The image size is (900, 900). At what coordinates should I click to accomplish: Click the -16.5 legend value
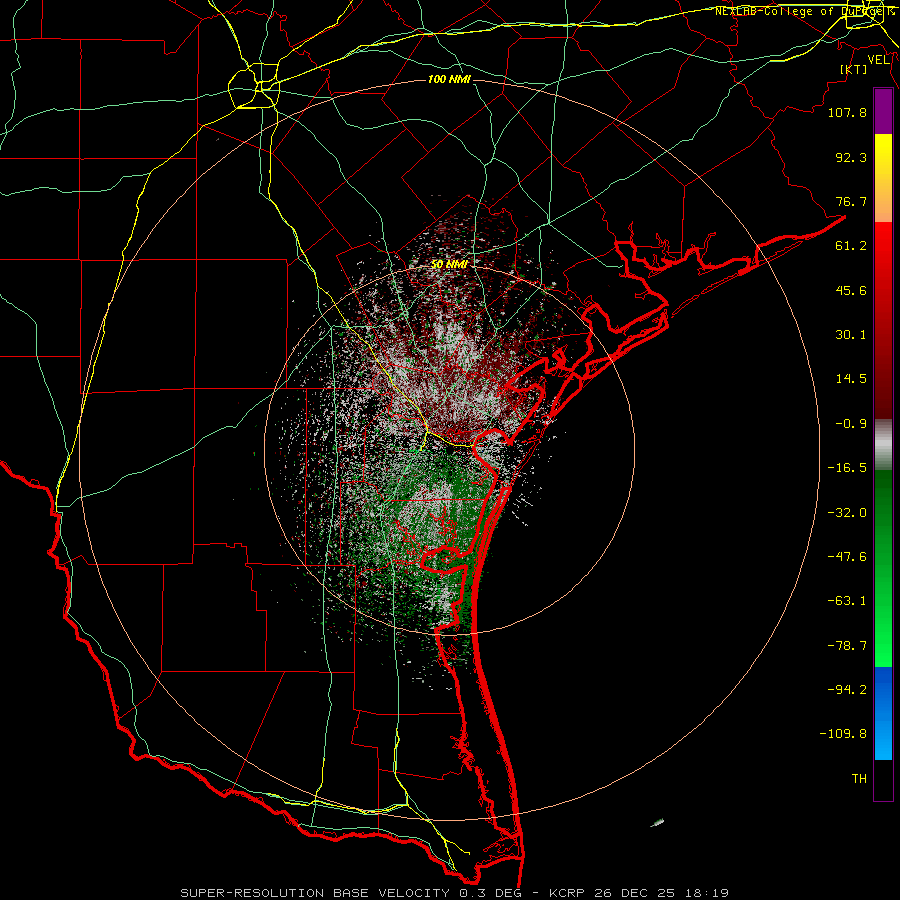tap(847, 468)
